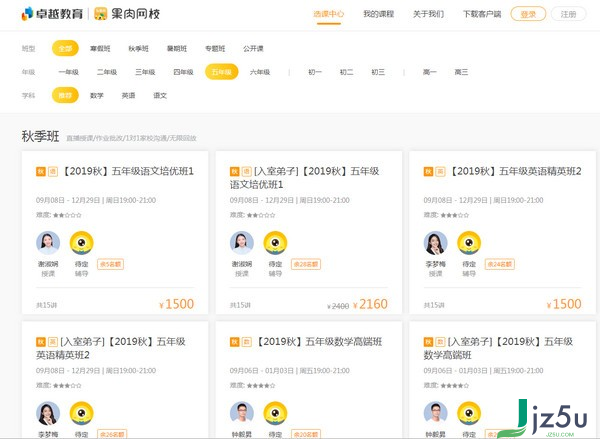
Task: Click the orange 秋 badge on 五年级语文培优班1
Action: [40, 172]
